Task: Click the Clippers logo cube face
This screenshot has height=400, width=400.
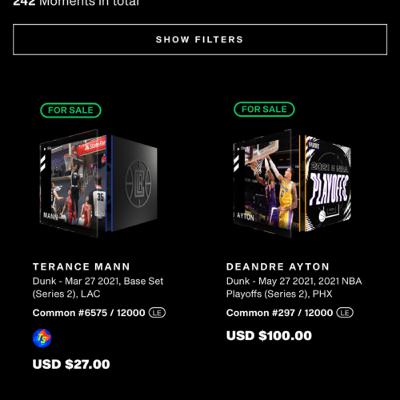Action: (134, 183)
